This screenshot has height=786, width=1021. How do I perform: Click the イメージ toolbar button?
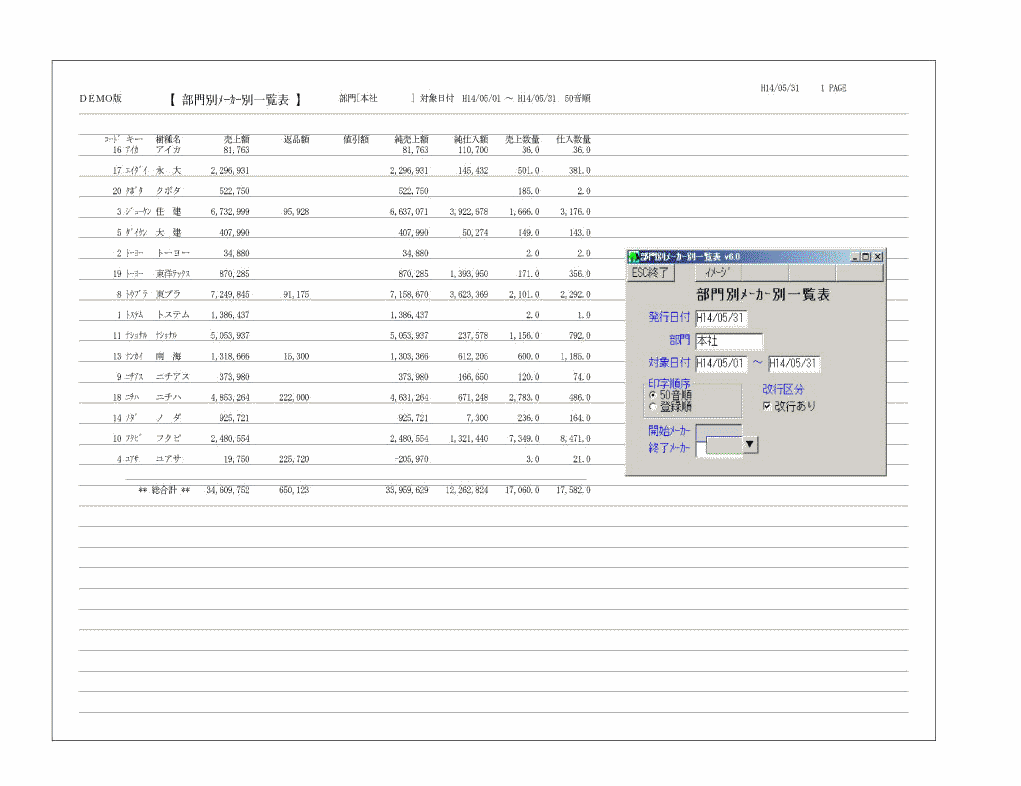[x=718, y=273]
